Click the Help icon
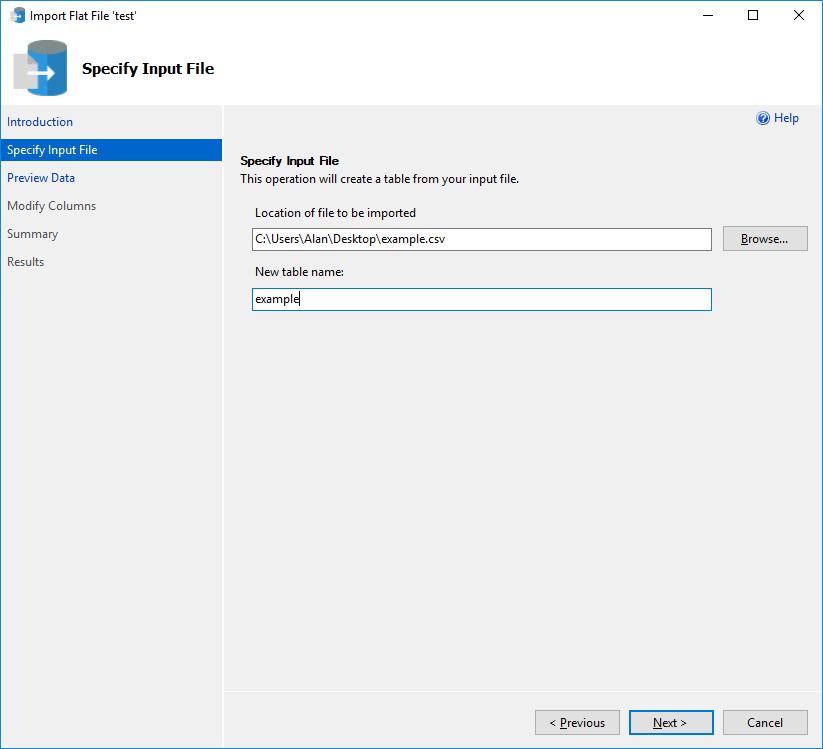Screen dimensions: 823x749 click(761, 118)
